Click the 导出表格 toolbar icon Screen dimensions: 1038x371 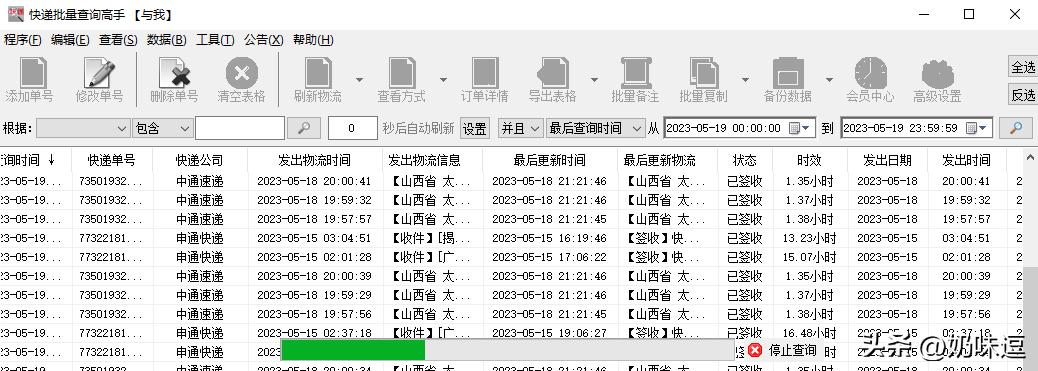click(x=553, y=72)
